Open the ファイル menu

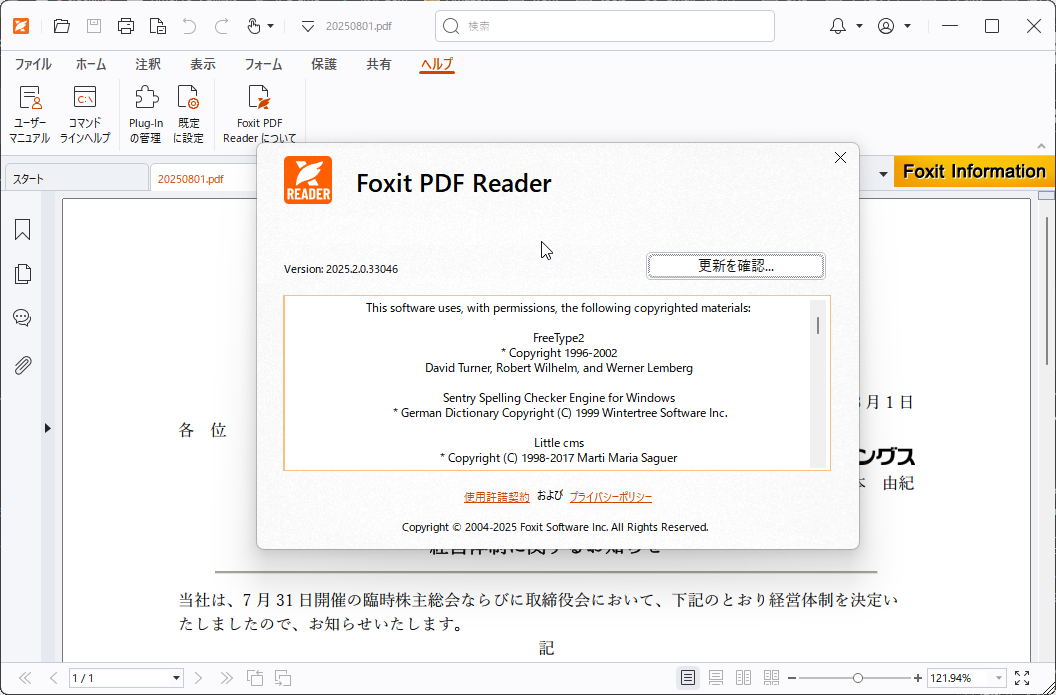32,63
